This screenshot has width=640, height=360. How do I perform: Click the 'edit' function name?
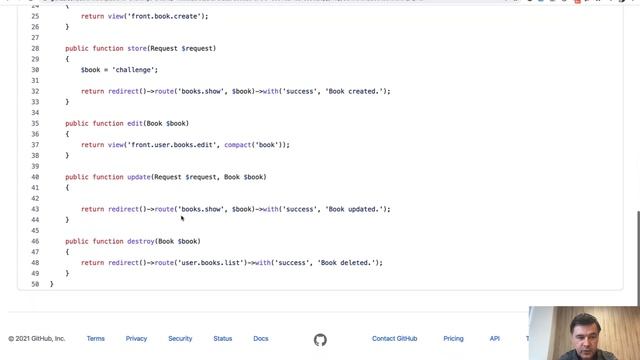point(135,123)
